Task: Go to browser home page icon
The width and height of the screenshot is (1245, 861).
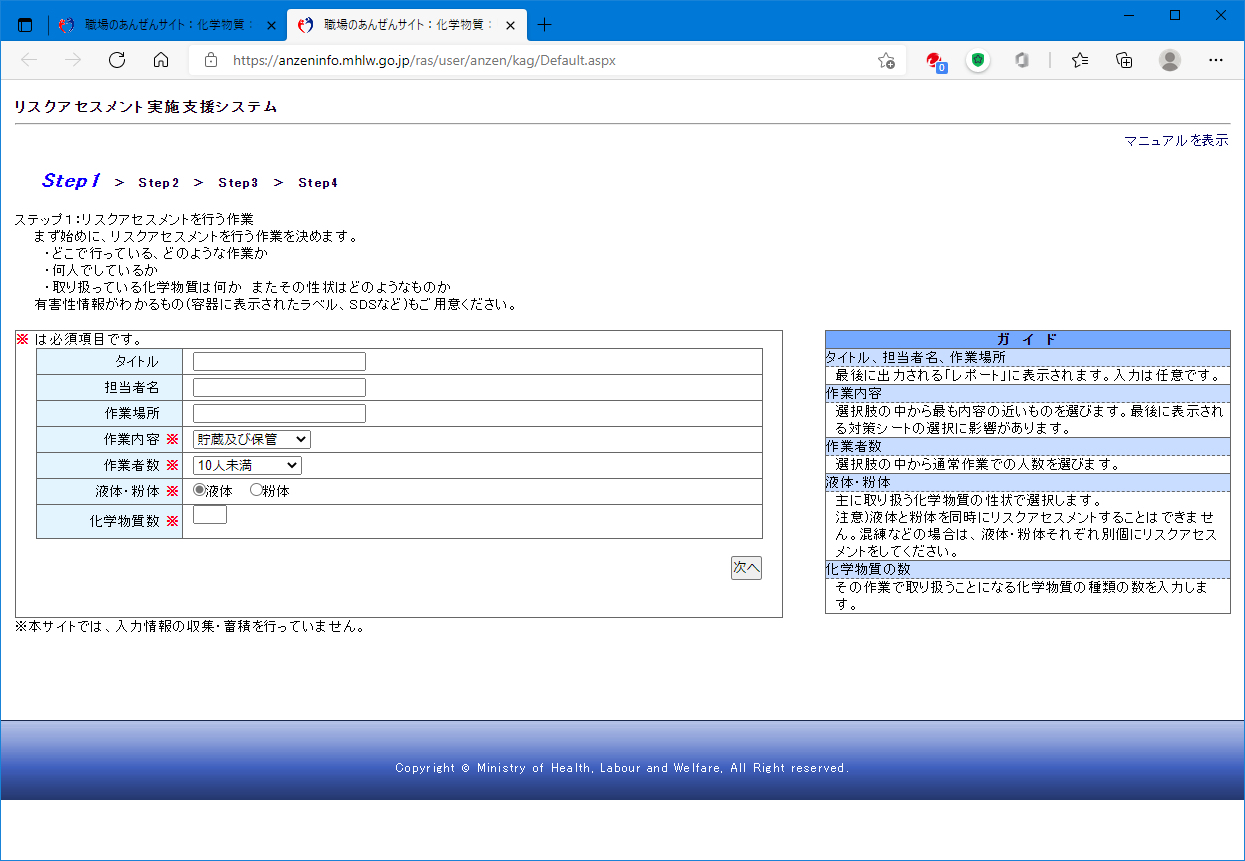Action: click(161, 60)
